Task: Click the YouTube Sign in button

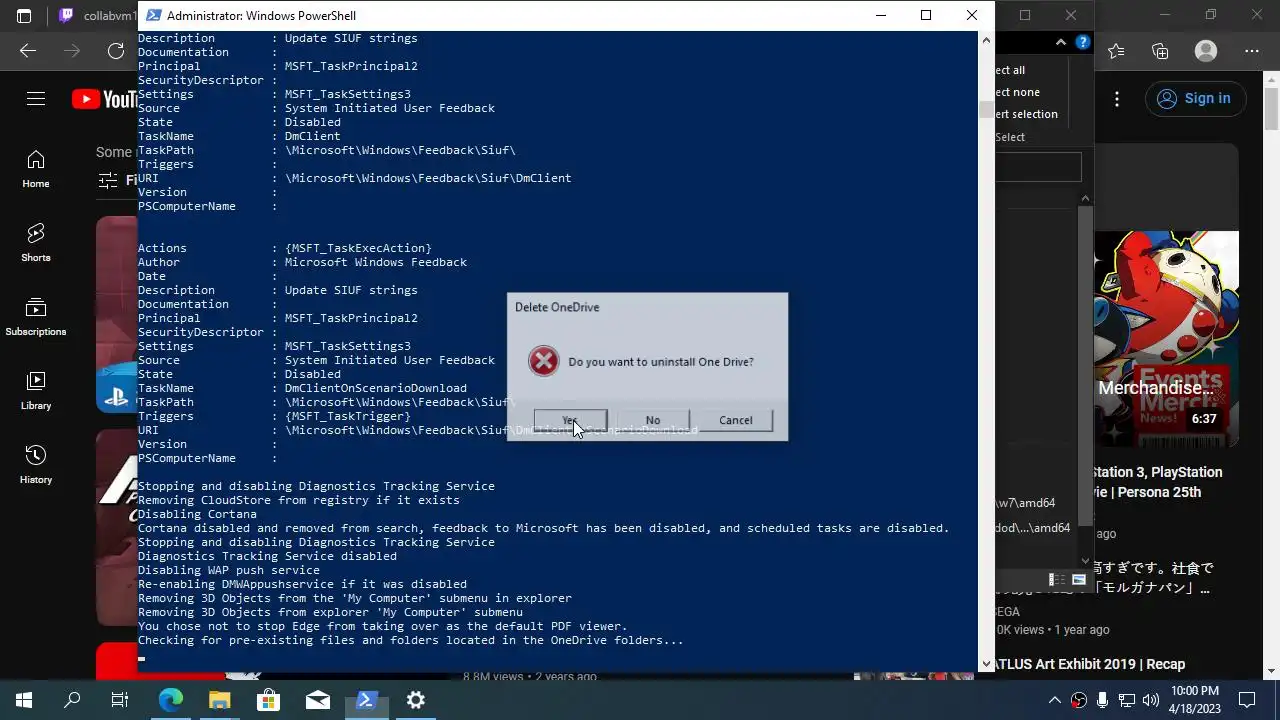Action: pyautogui.click(x=1194, y=98)
